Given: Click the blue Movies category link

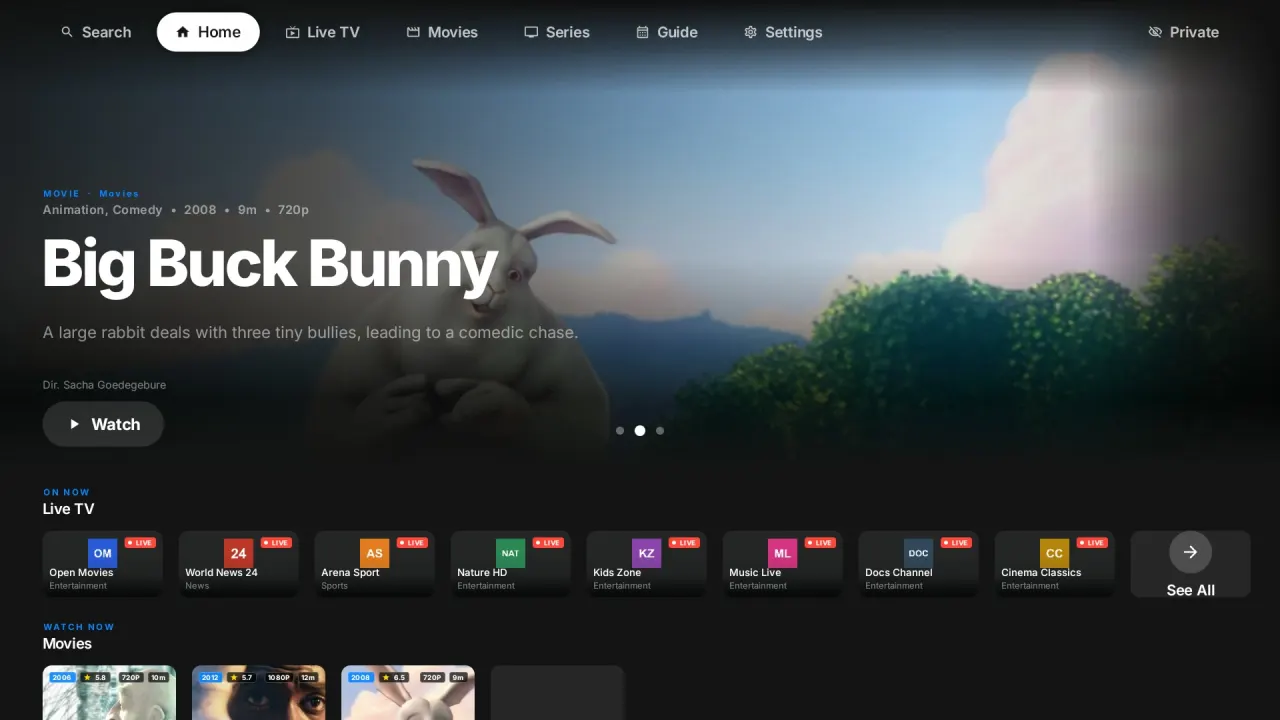Looking at the screenshot, I should (119, 194).
